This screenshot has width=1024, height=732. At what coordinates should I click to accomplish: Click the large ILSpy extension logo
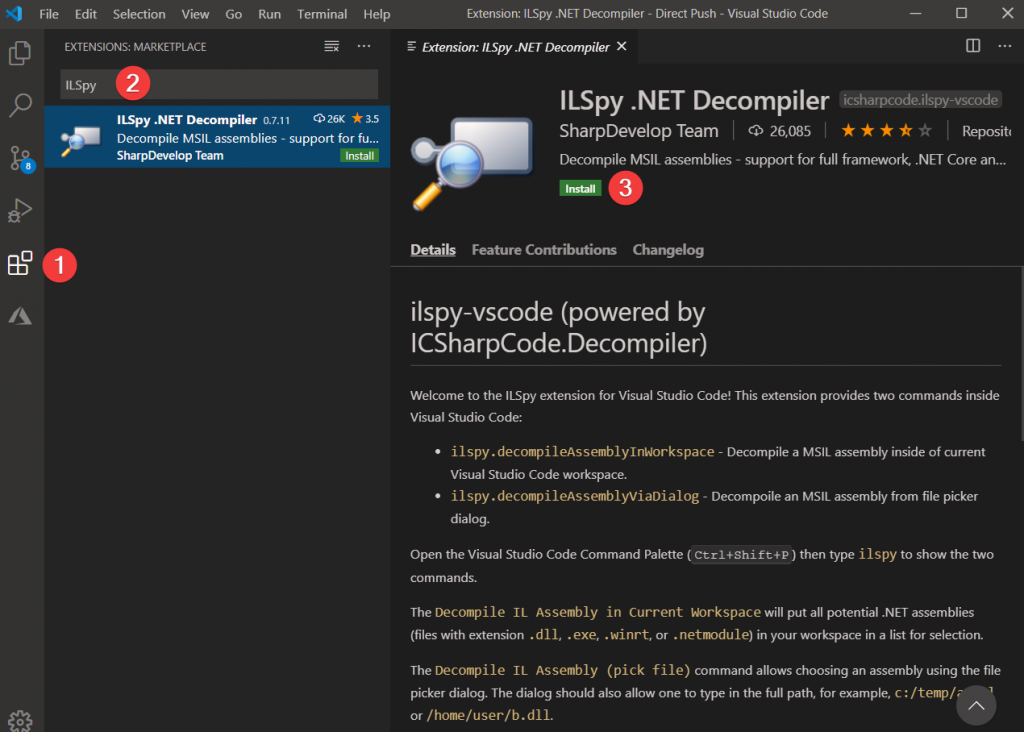pyautogui.click(x=472, y=163)
